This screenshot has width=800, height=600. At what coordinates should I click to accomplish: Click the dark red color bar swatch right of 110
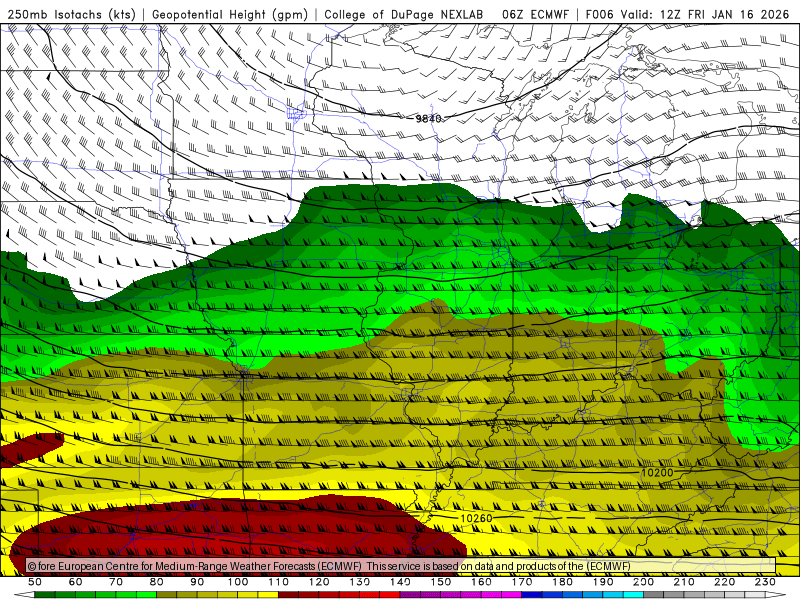(288, 595)
